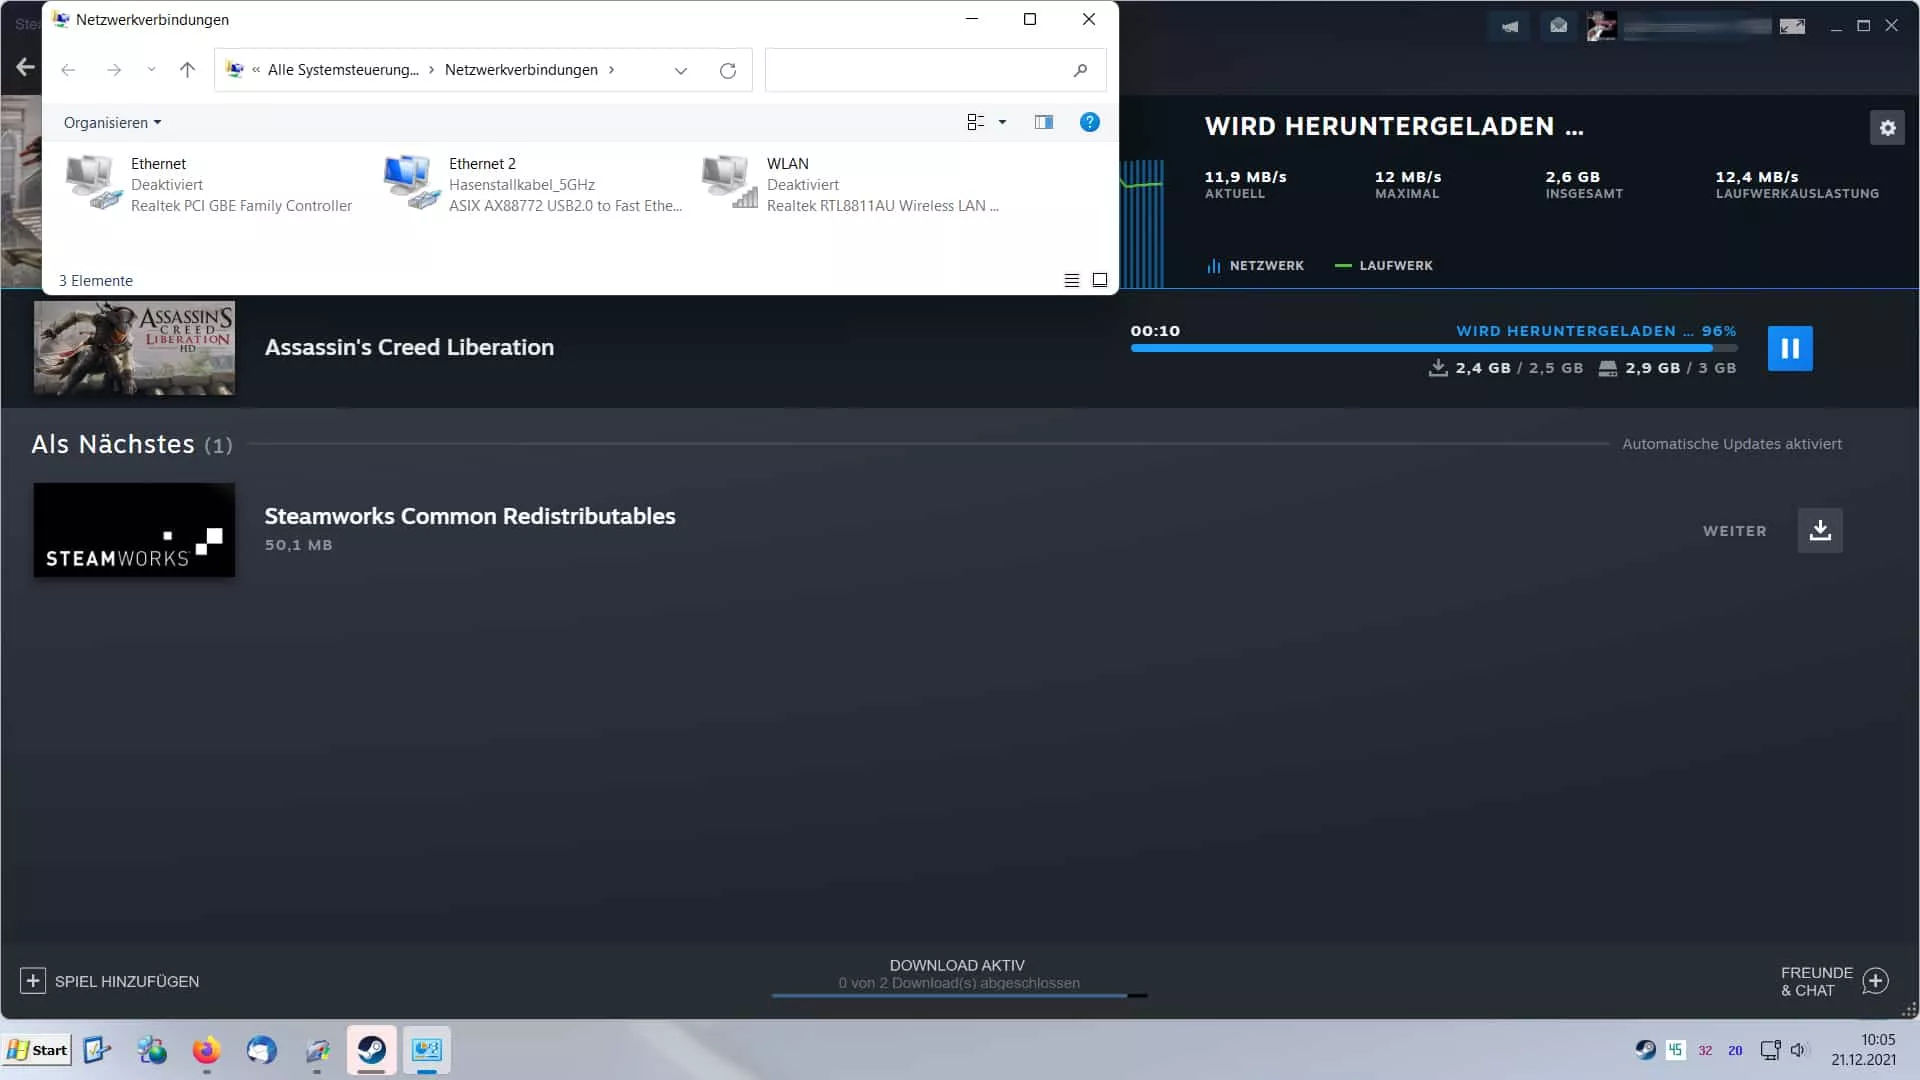Switch to details view at bottom right
Viewport: 1920px width, 1080px height.
pos(1072,281)
